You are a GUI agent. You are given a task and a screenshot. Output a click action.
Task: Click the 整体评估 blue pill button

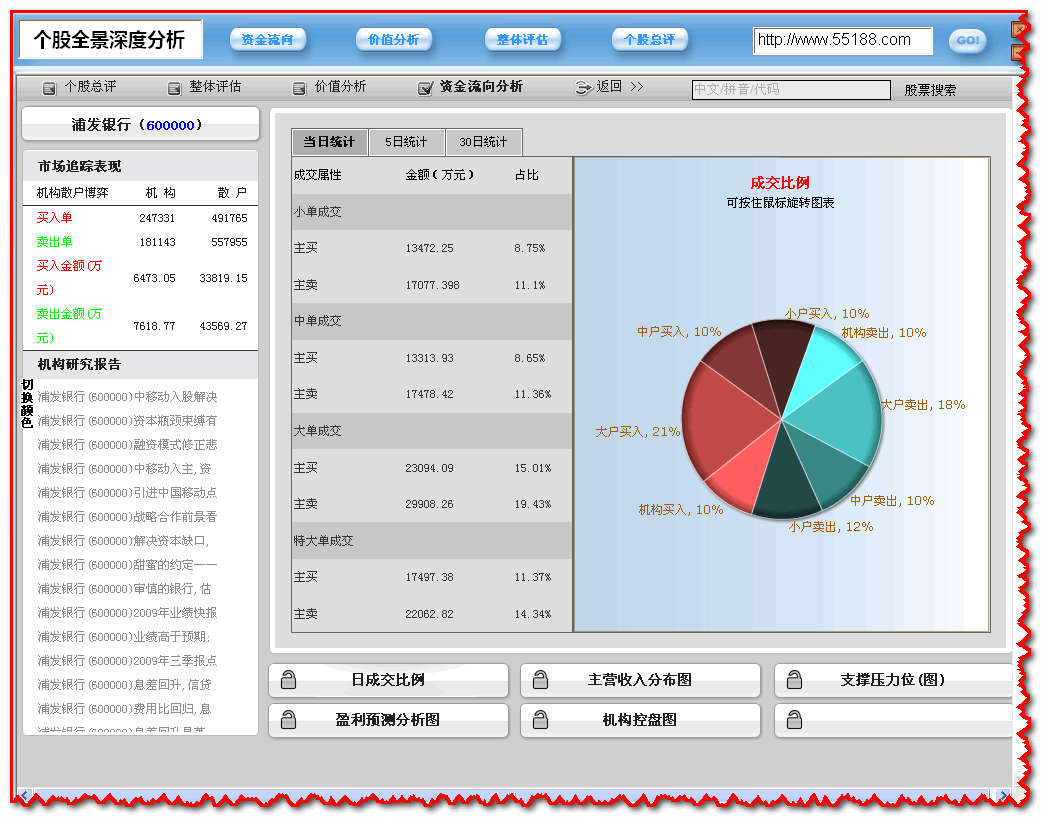[x=522, y=40]
